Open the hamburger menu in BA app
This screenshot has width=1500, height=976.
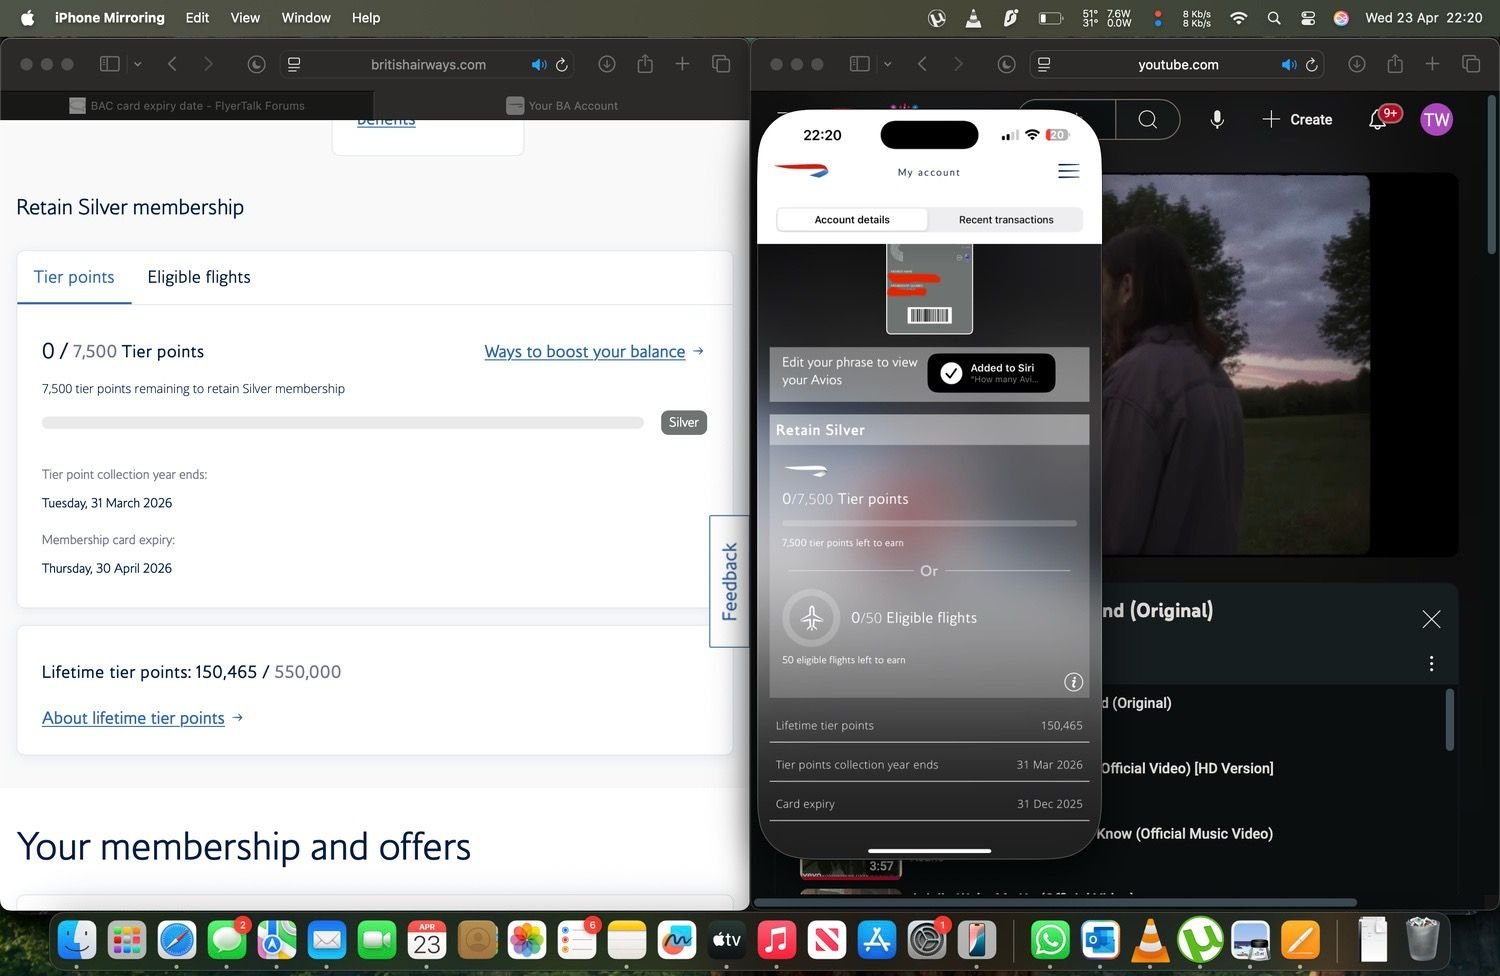click(1068, 171)
